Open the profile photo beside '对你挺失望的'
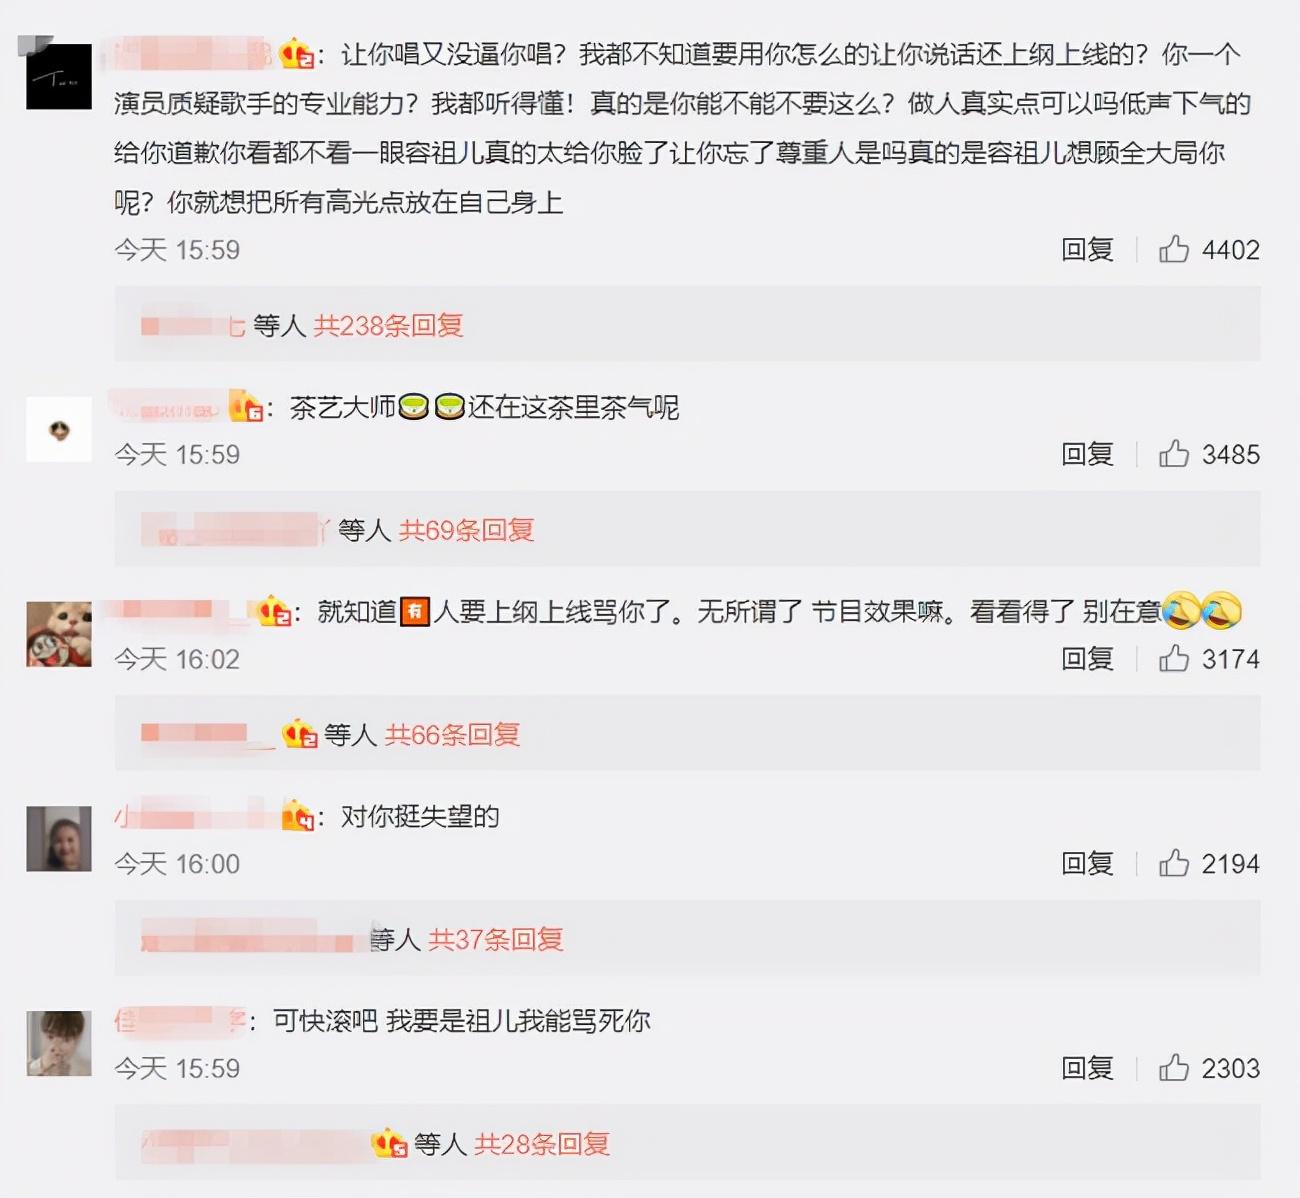The image size is (1300, 1198). tap(59, 839)
